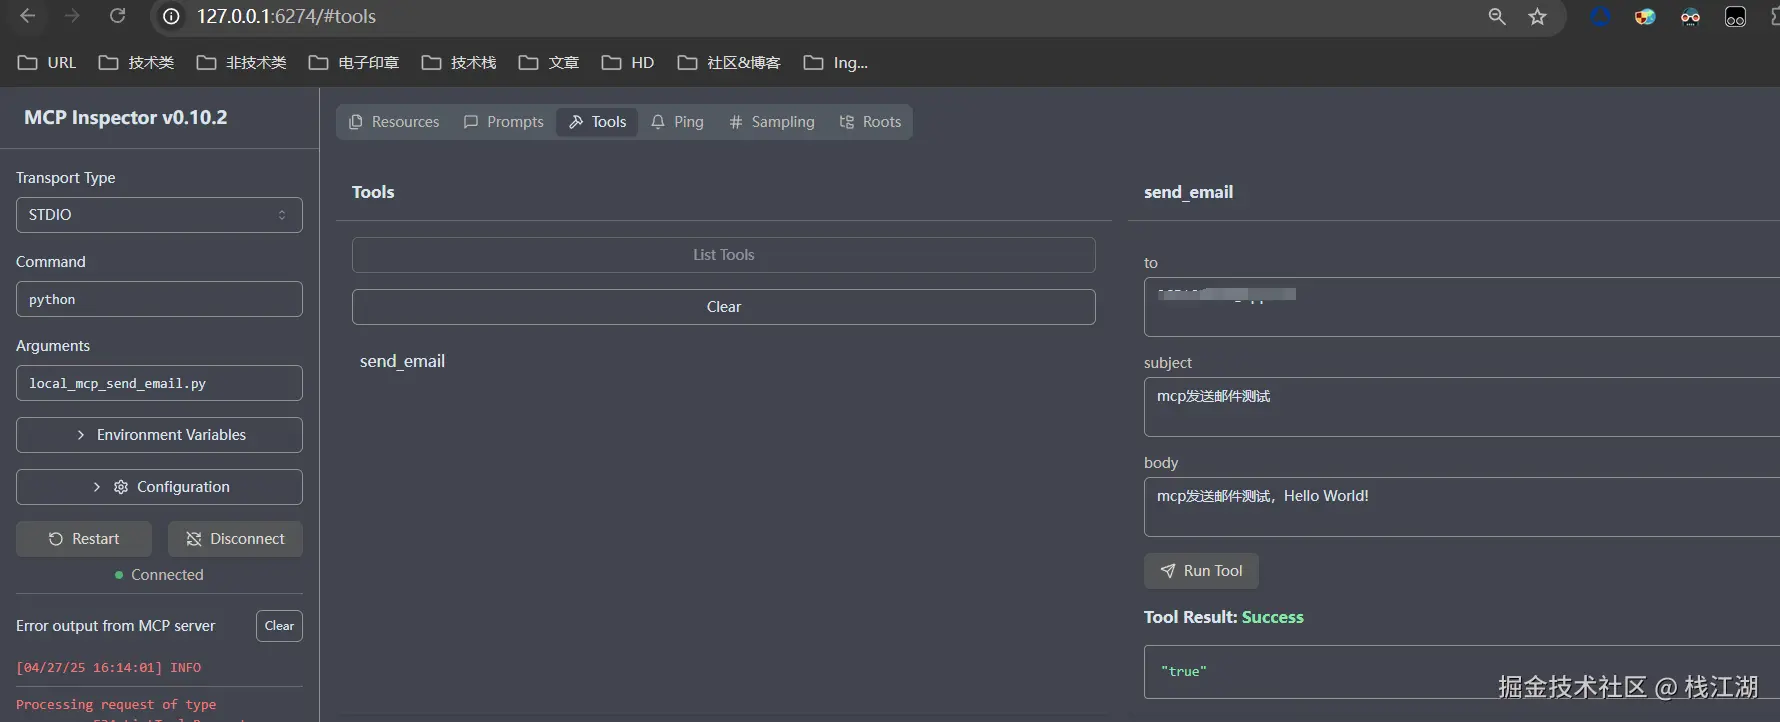Open the 文章 bookmark folder

[x=549, y=62]
